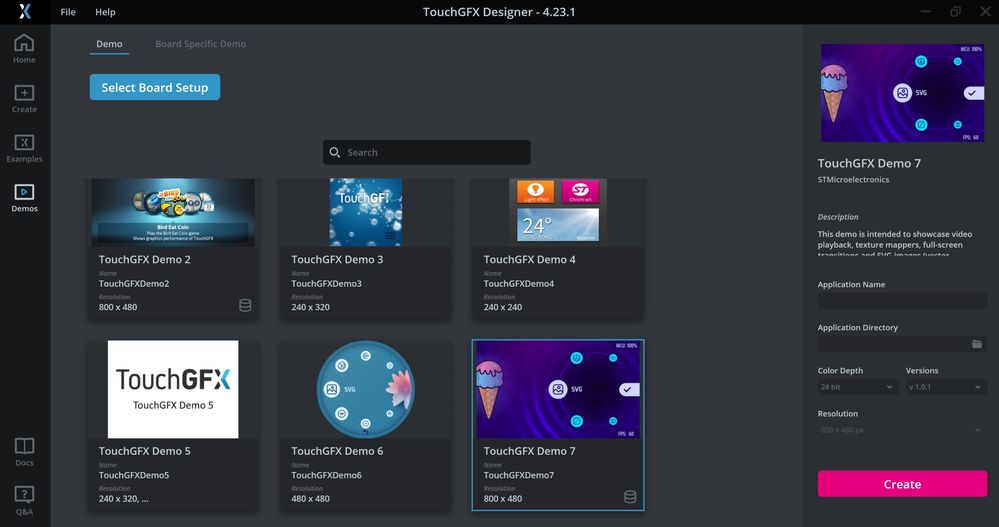Click the TouchGFXDemo3 name value

tap(326, 284)
